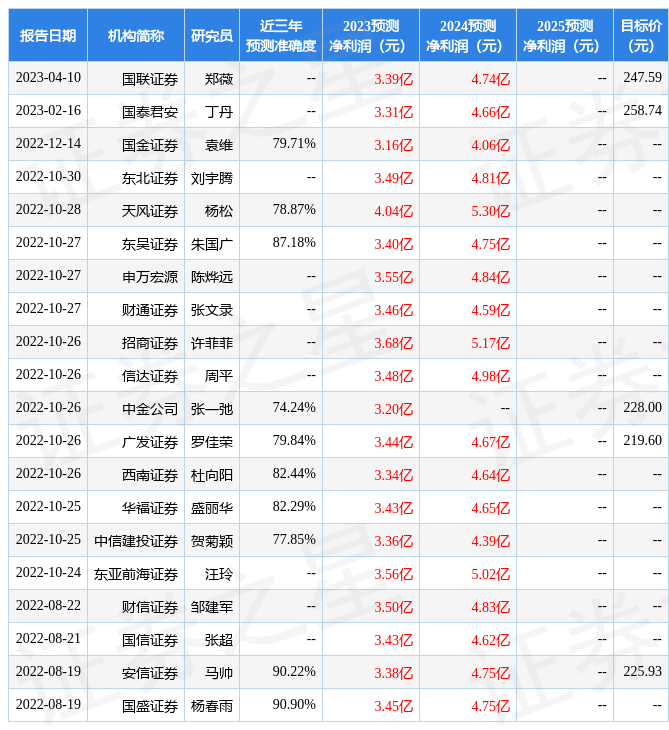This screenshot has height=730, width=669.
Task: Click researcher name 许菲菲
Action: 212,343
